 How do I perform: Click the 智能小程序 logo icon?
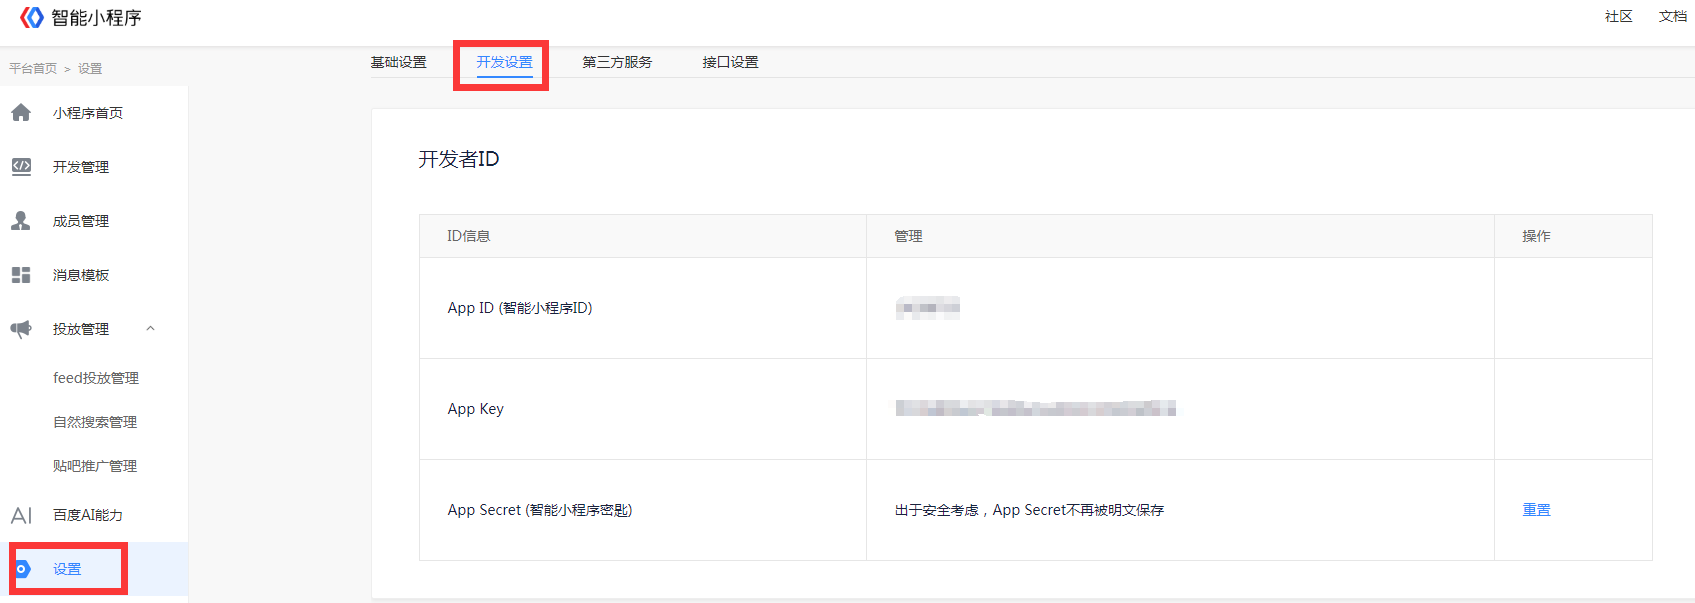pyautogui.click(x=32, y=17)
